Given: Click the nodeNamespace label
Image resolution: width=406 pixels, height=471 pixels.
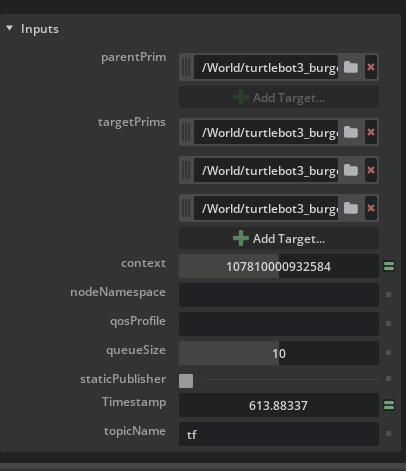Looking at the screenshot, I should pyautogui.click(x=118, y=292).
